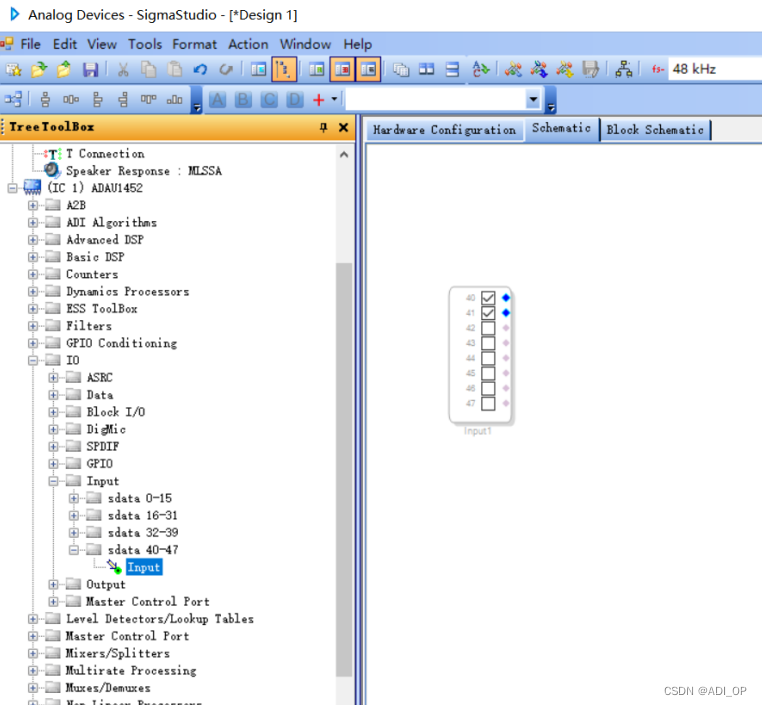
Task: Toggle the highlighted tree toolbox view icon
Action: [x=284, y=69]
